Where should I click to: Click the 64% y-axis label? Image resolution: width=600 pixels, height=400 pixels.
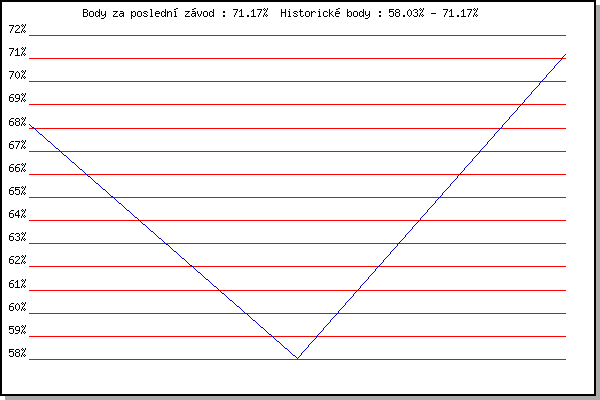coord(17,214)
